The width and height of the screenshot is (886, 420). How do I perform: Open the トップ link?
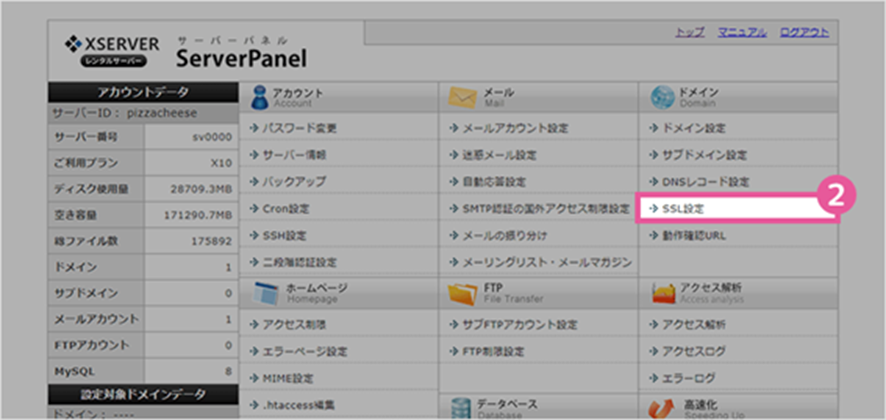[x=689, y=32]
